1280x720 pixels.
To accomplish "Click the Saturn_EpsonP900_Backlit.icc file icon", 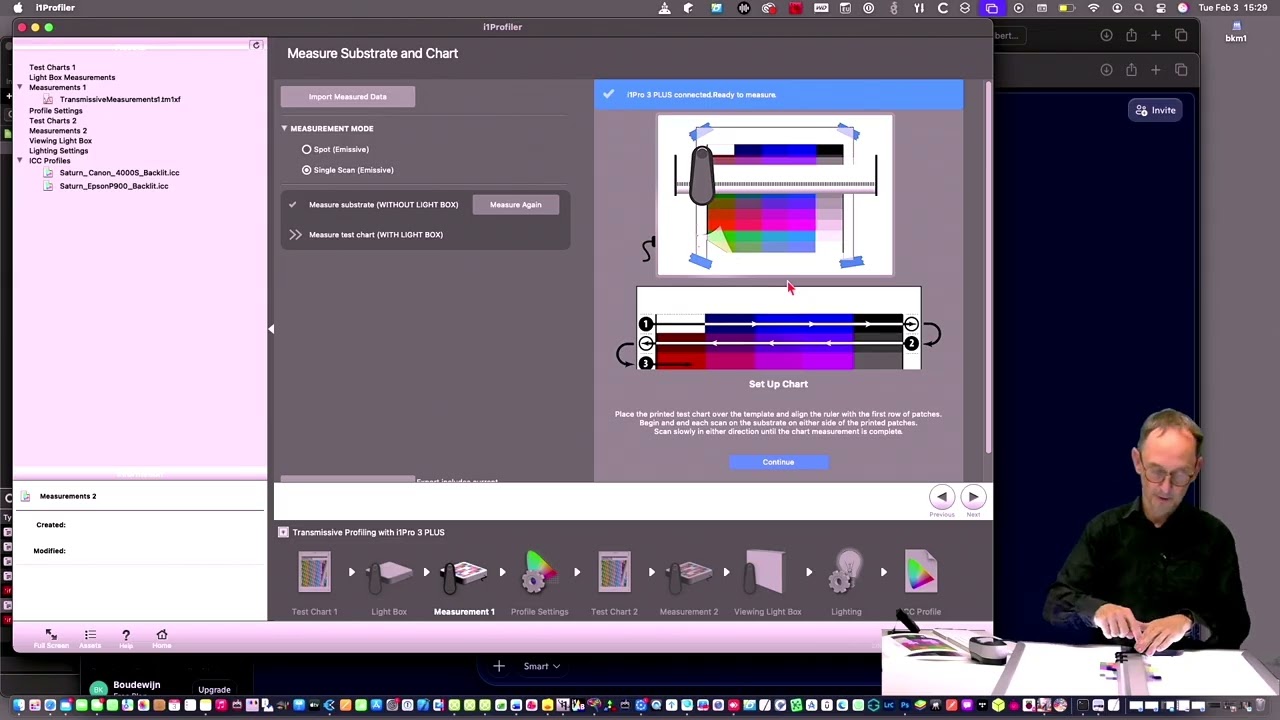I will [x=48, y=186].
